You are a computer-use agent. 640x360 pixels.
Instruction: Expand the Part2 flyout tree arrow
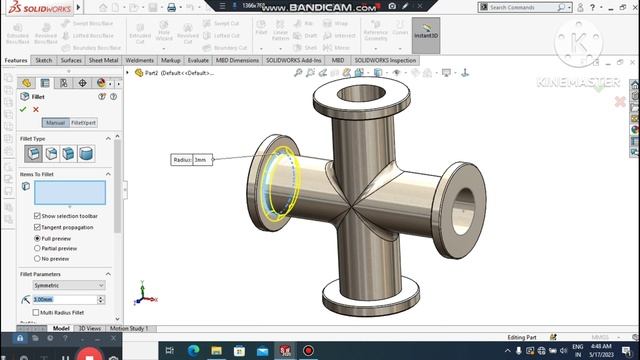point(127,73)
